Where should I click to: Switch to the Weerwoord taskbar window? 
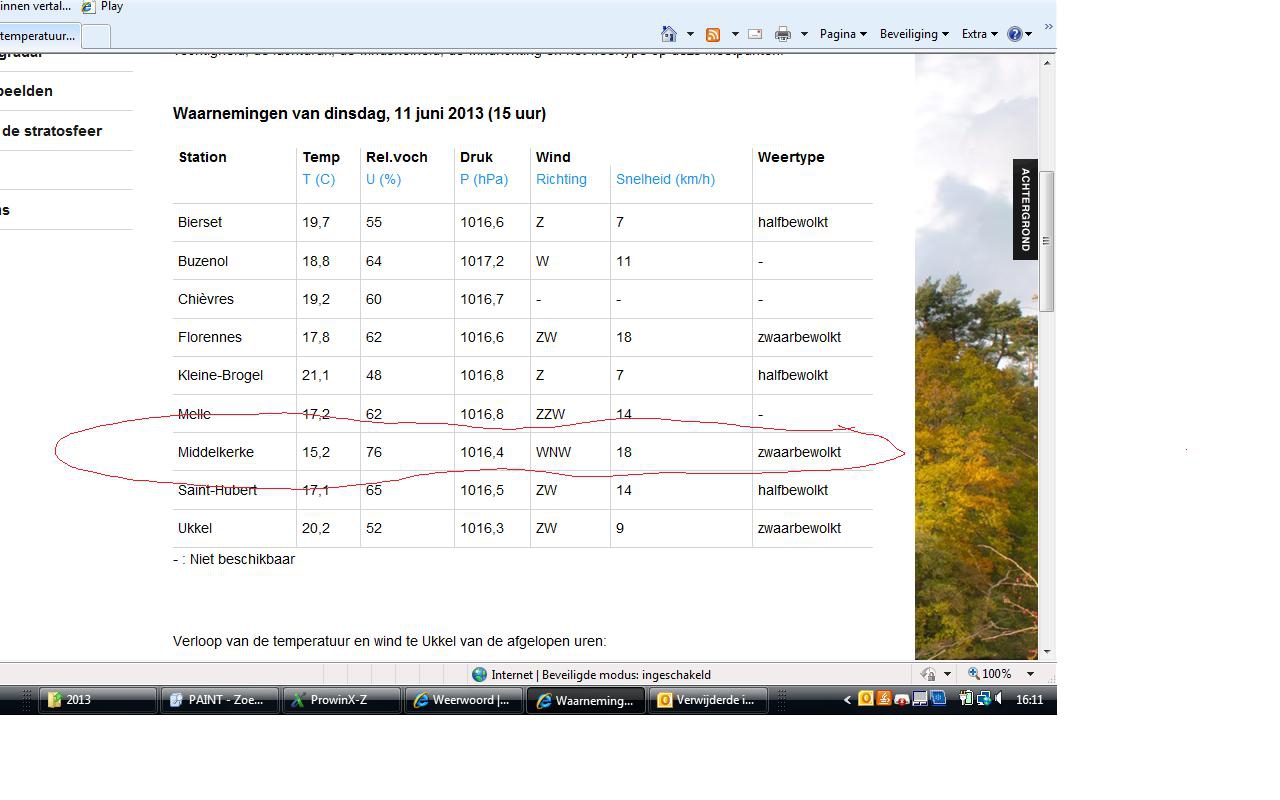coord(464,700)
